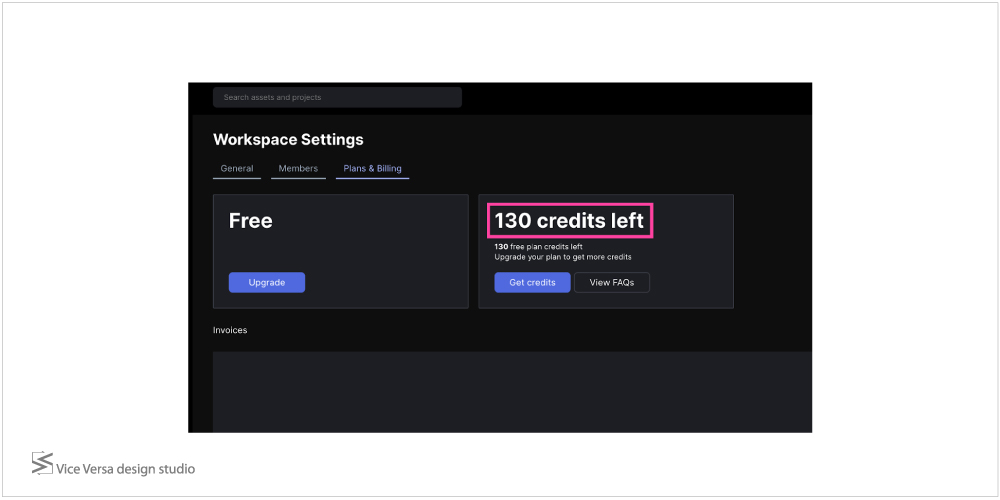Click the small bold 130 under the heading
Viewport: 1000px width, 500px height.
pyautogui.click(x=501, y=246)
